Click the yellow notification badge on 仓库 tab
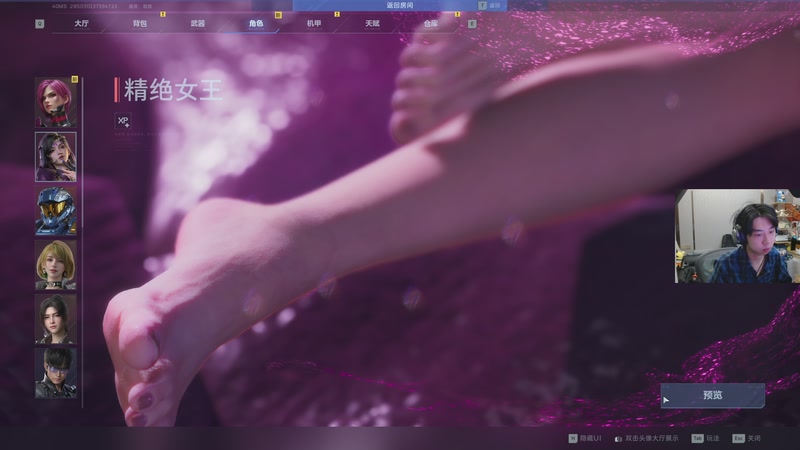This screenshot has width=800, height=450. [457, 15]
